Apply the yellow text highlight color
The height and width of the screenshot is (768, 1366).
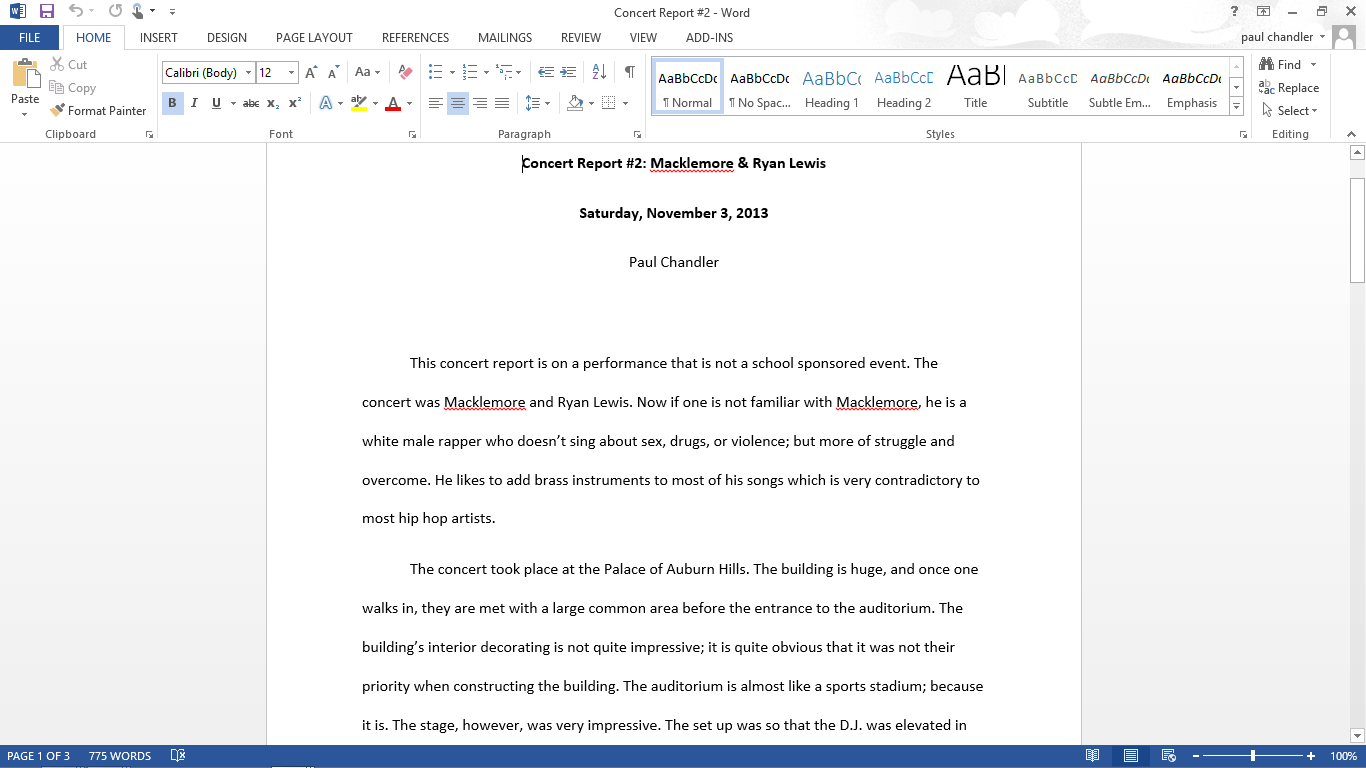[360, 103]
